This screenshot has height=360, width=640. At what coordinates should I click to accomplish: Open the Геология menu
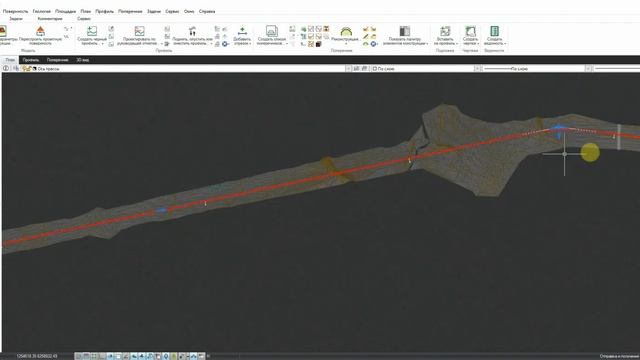coord(42,11)
